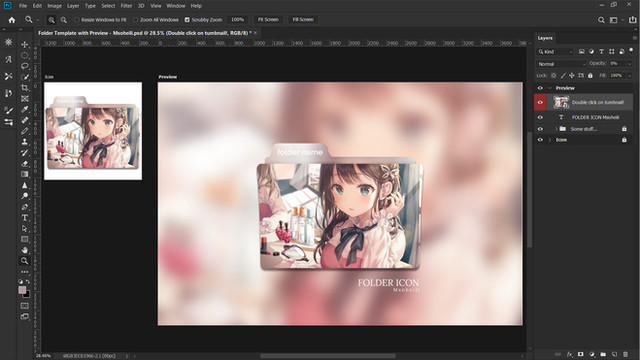Open the Fill slider dropdown arrow
Viewport: 640px width, 360px height.
629,76
